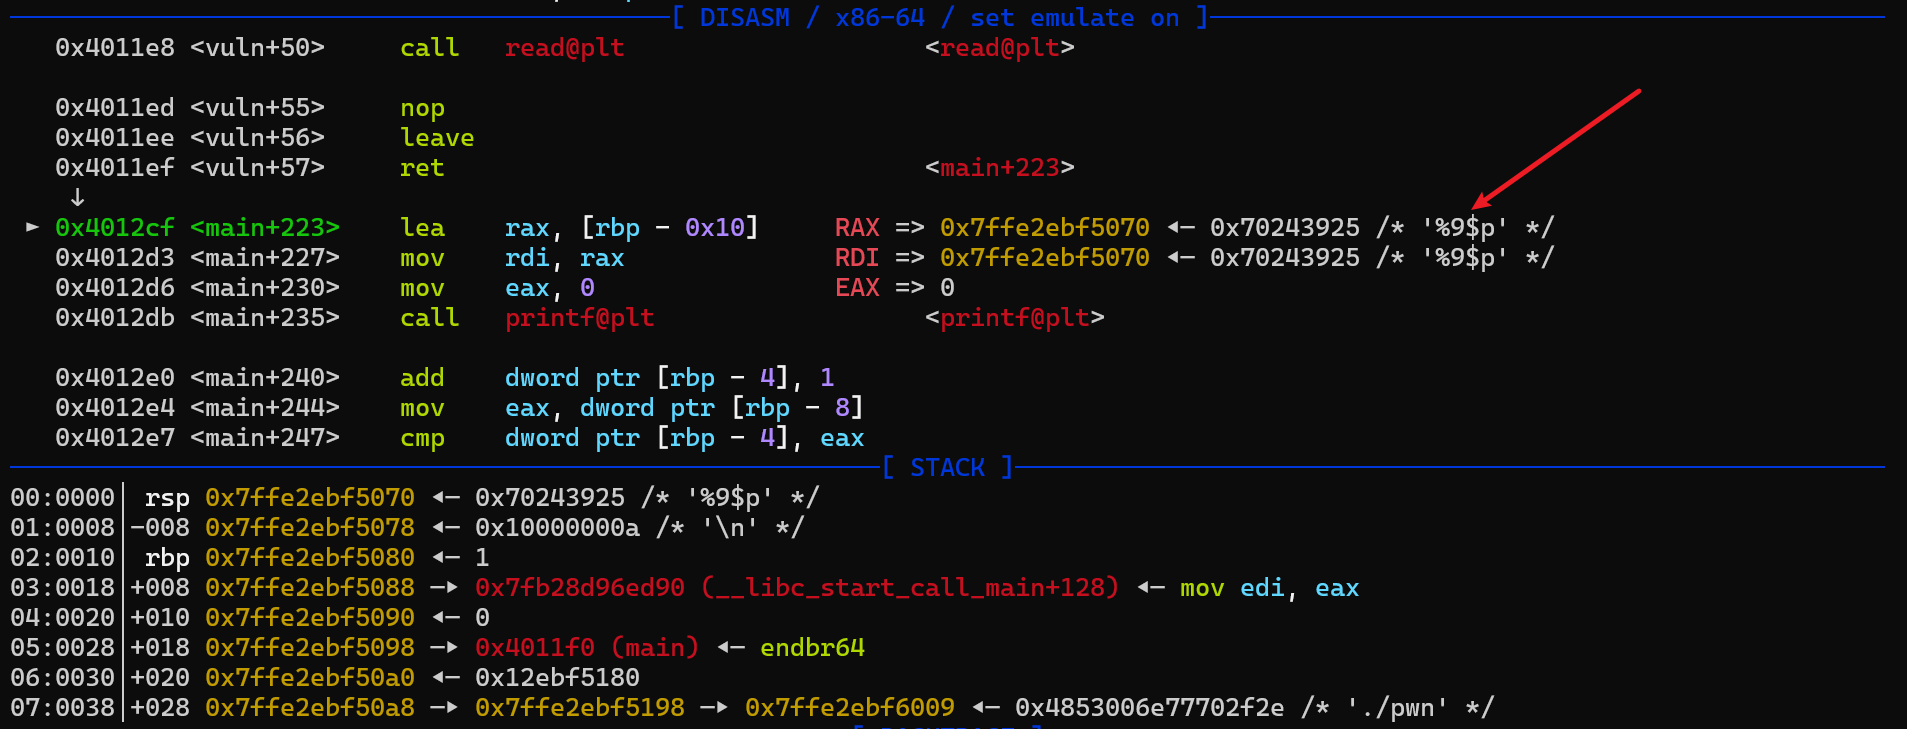Click the 0x7ffe2ebf6009 pointer in last stack row

click(849, 708)
